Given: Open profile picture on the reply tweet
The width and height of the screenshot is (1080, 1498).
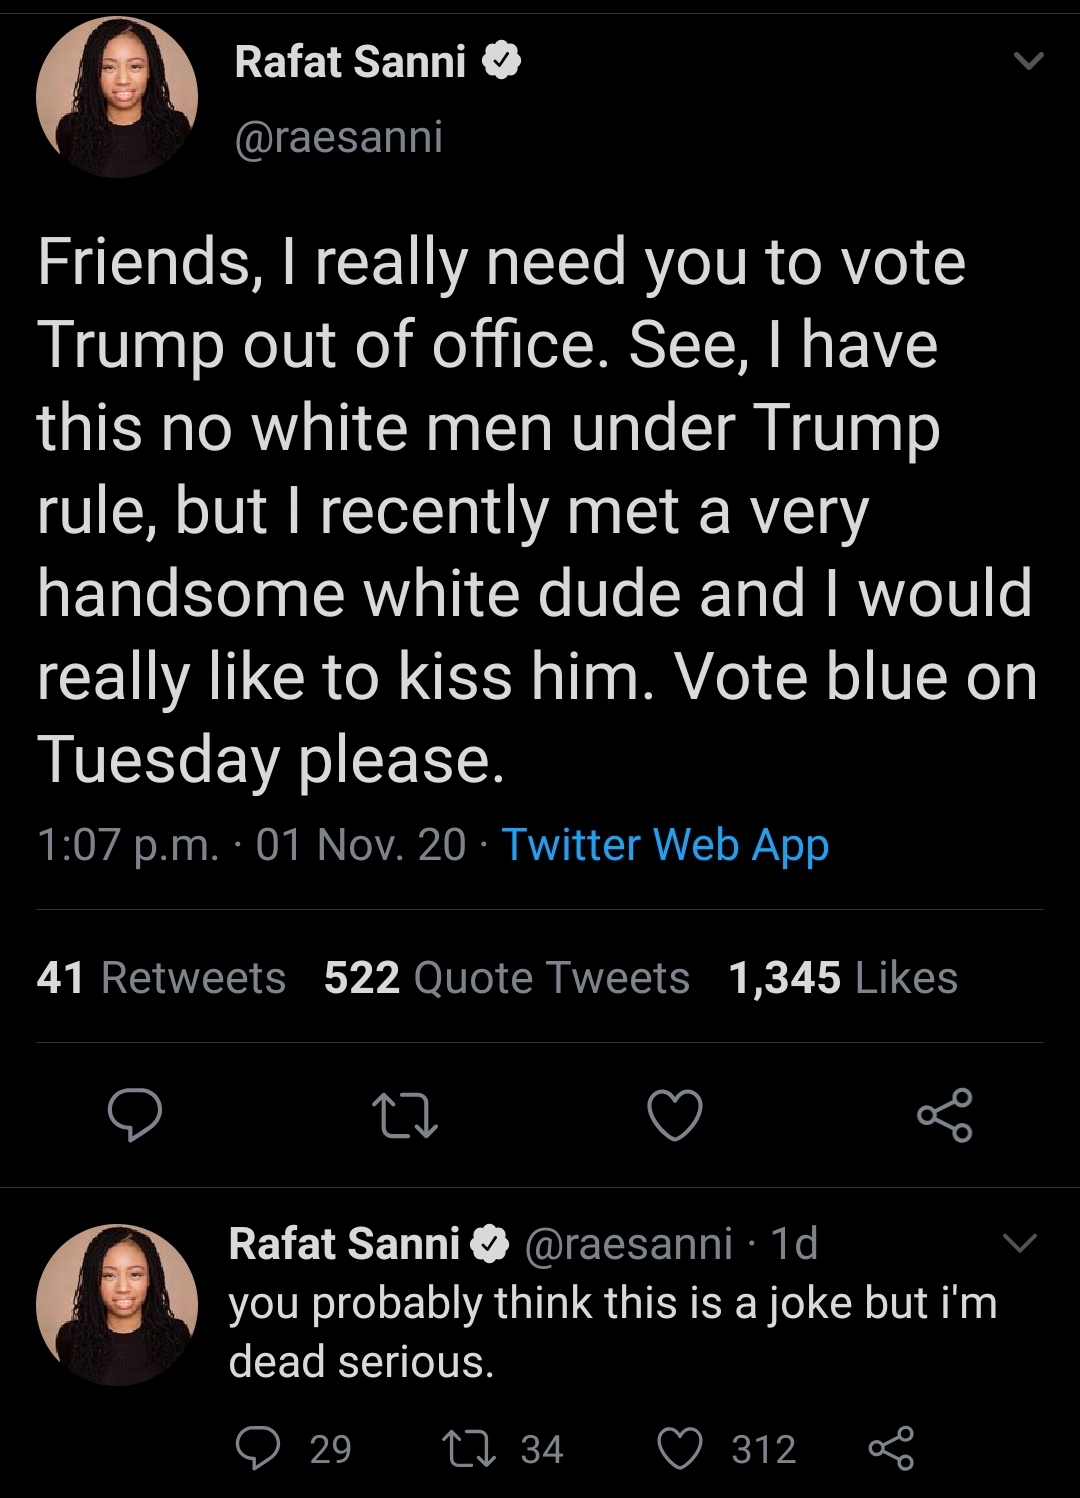Looking at the screenshot, I should [117, 1304].
